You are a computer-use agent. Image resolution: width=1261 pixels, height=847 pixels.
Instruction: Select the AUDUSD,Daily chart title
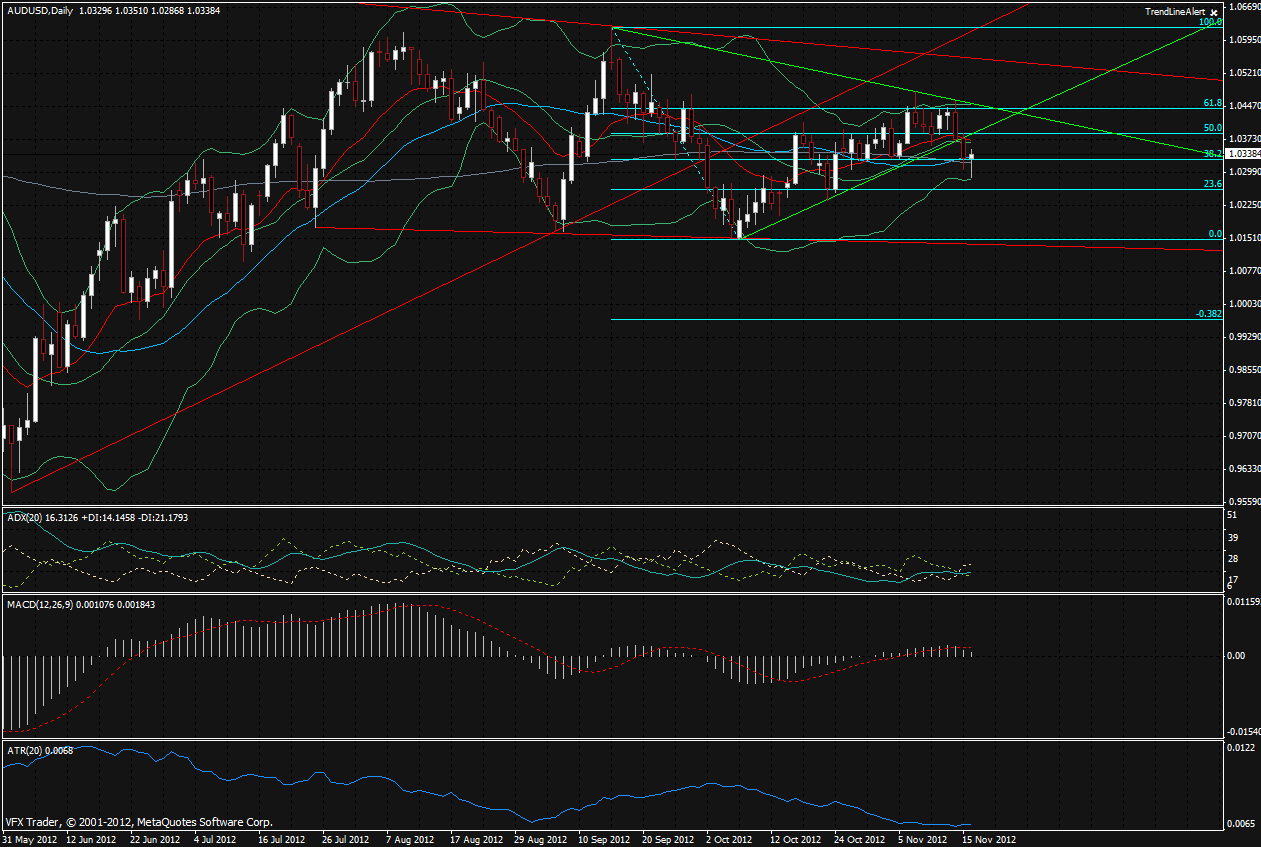pyautogui.click(x=38, y=8)
